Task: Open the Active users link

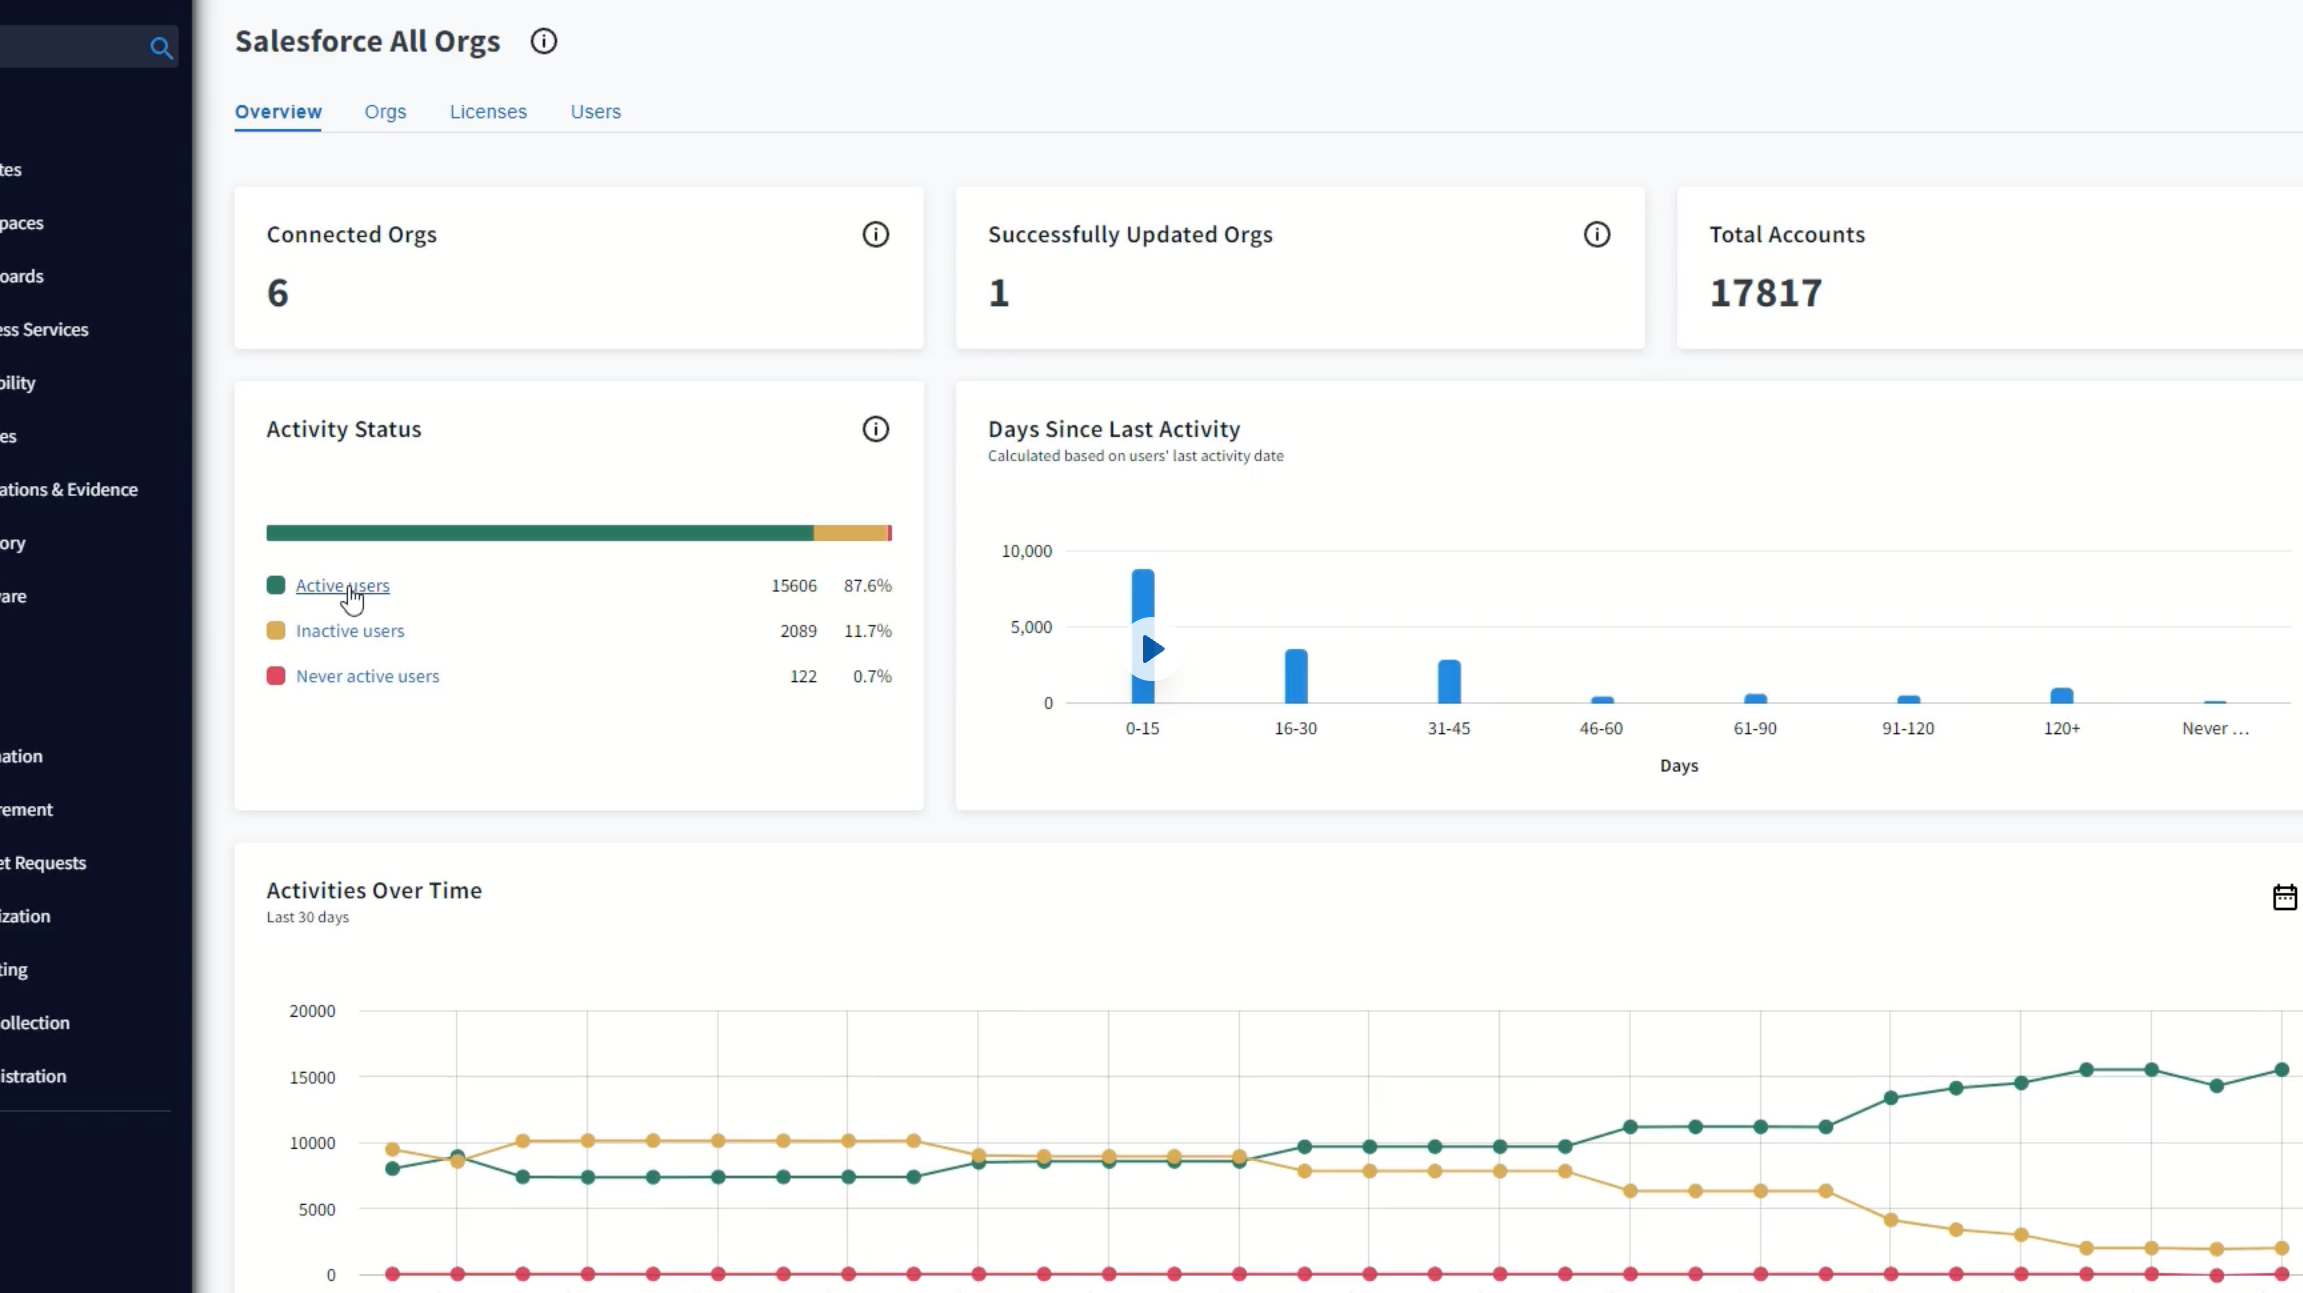Action: pyautogui.click(x=342, y=585)
